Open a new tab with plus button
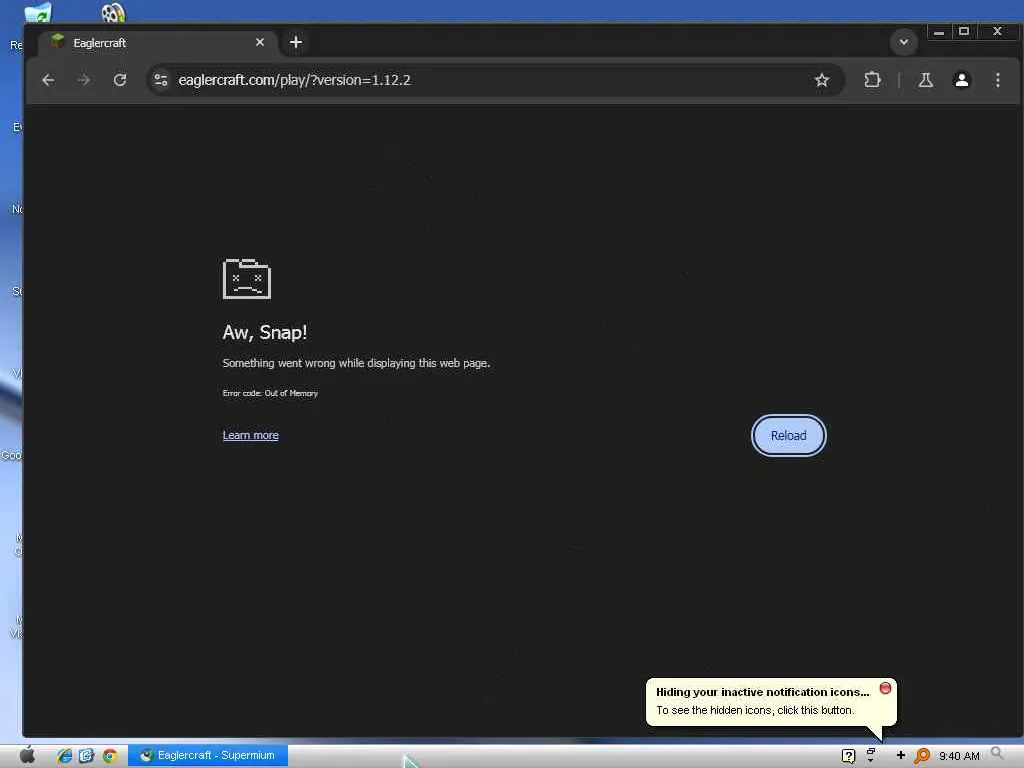 click(296, 42)
